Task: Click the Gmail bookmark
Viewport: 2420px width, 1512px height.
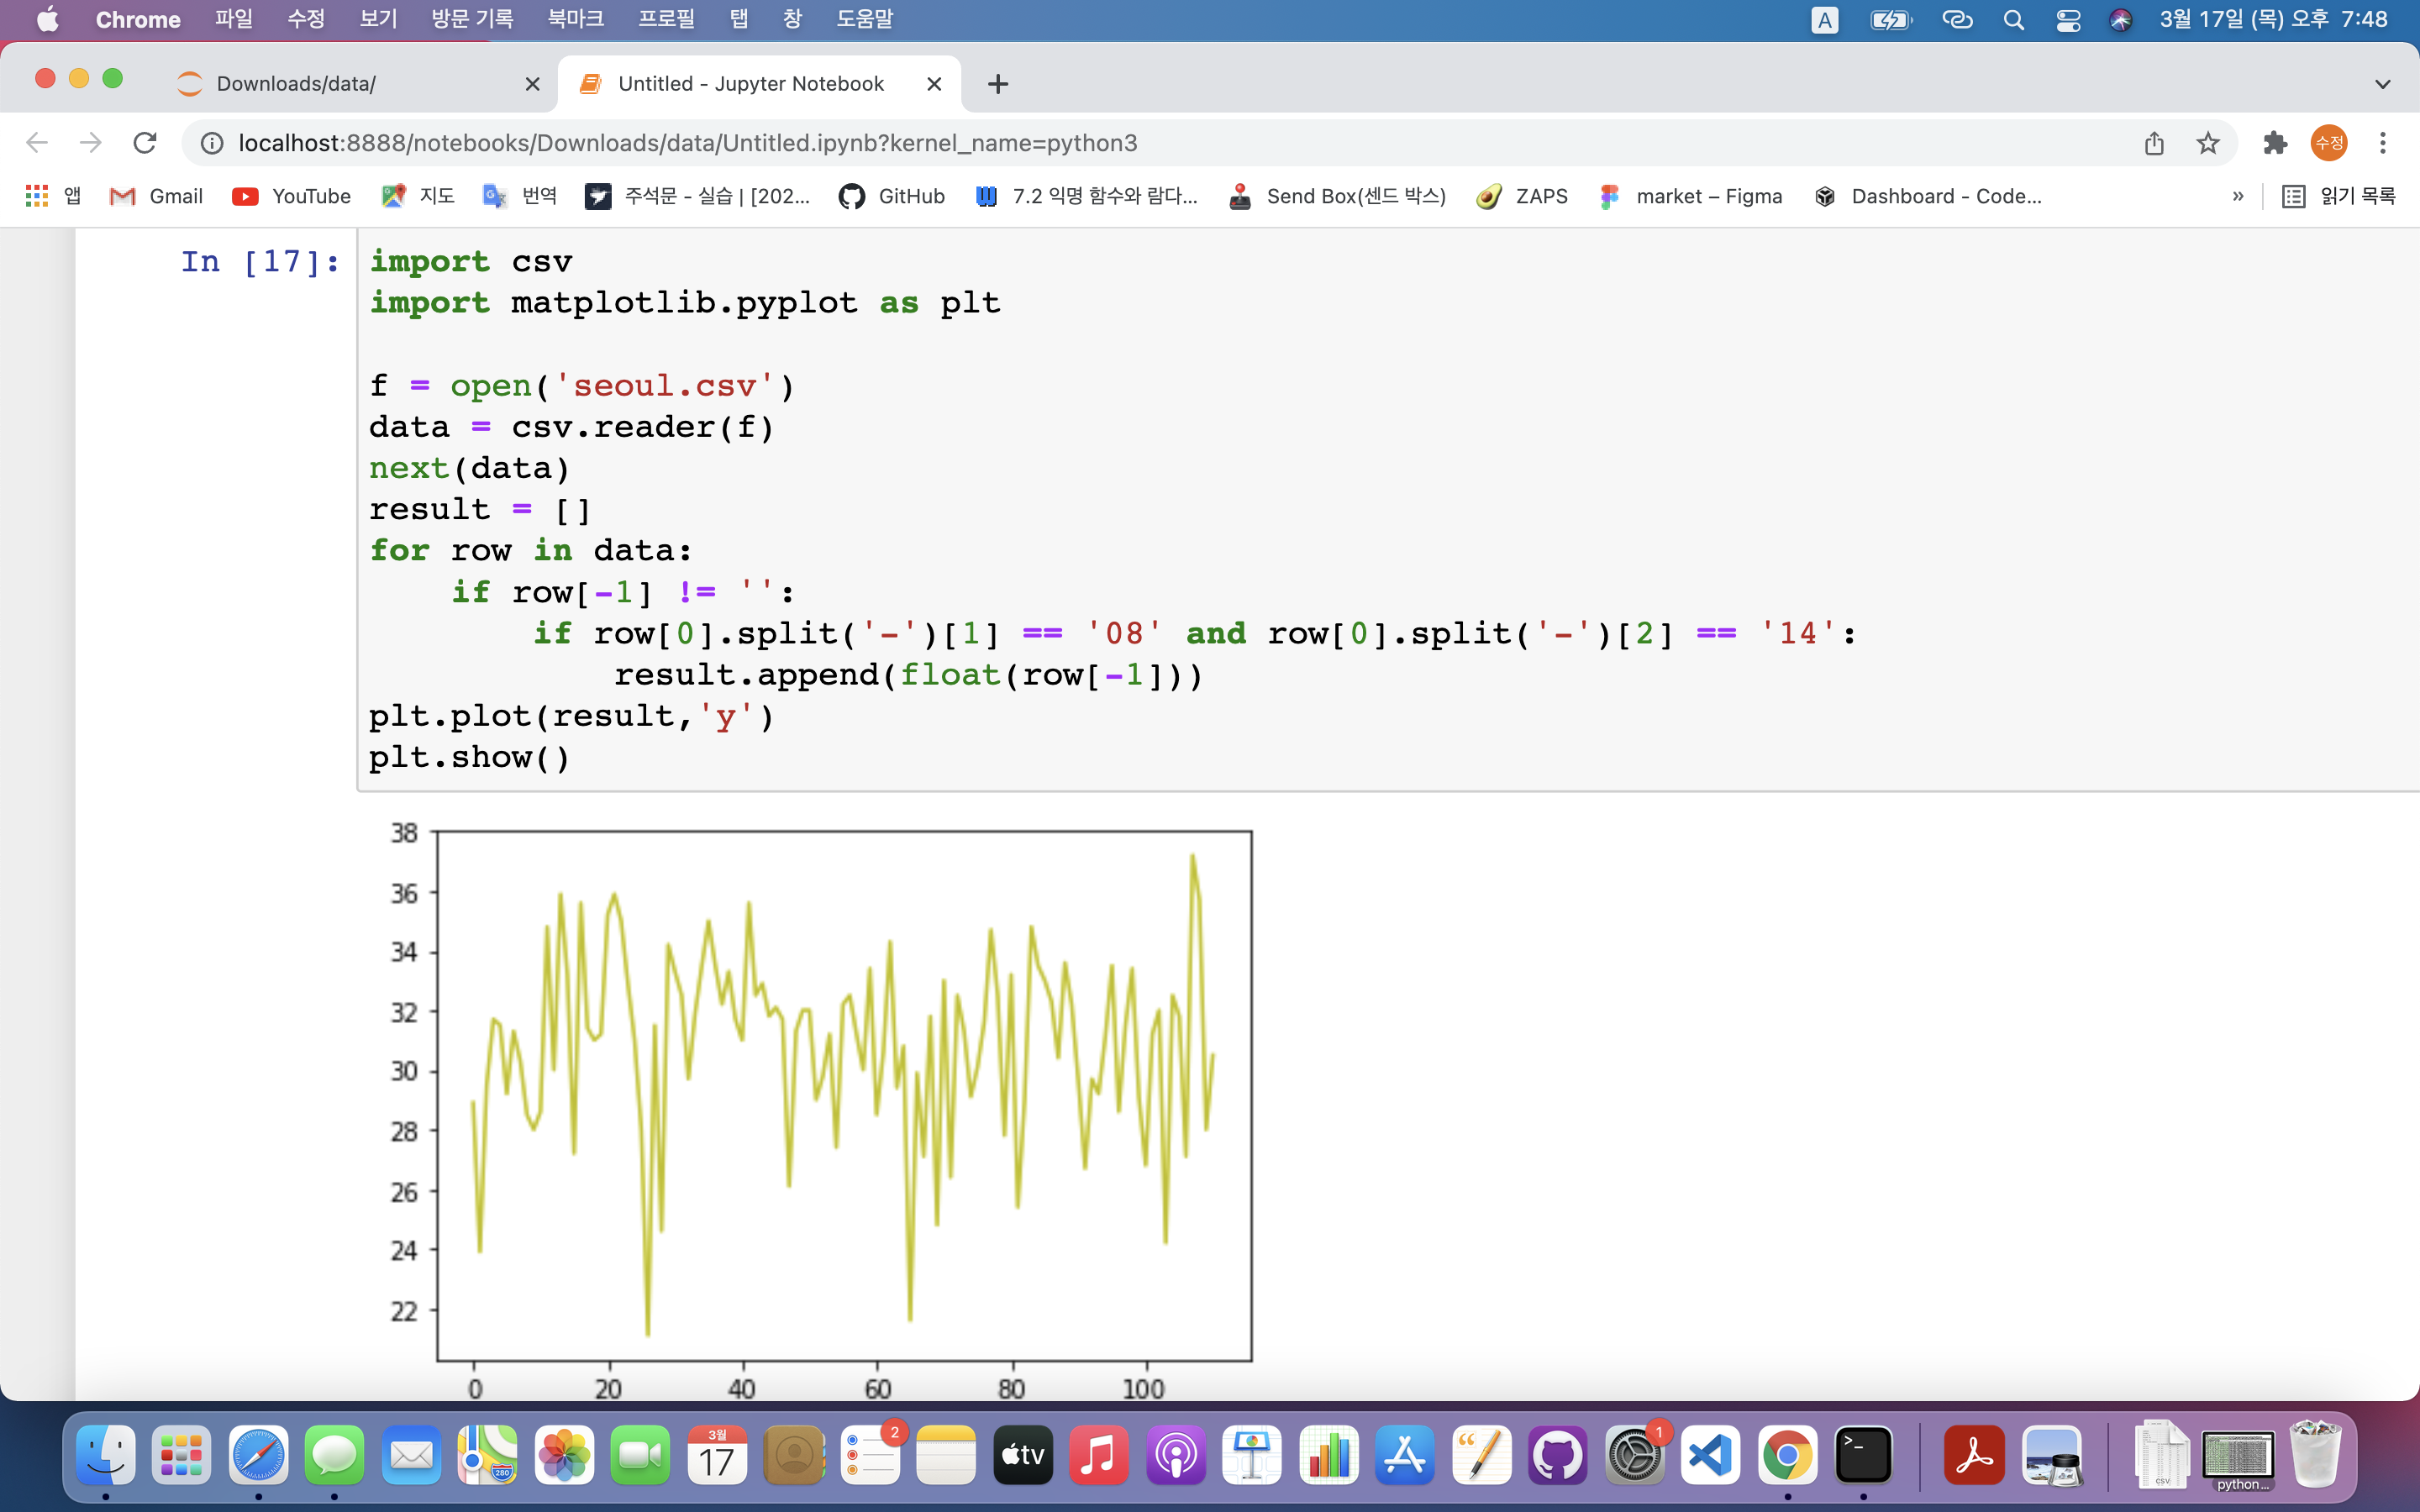Action: (156, 196)
